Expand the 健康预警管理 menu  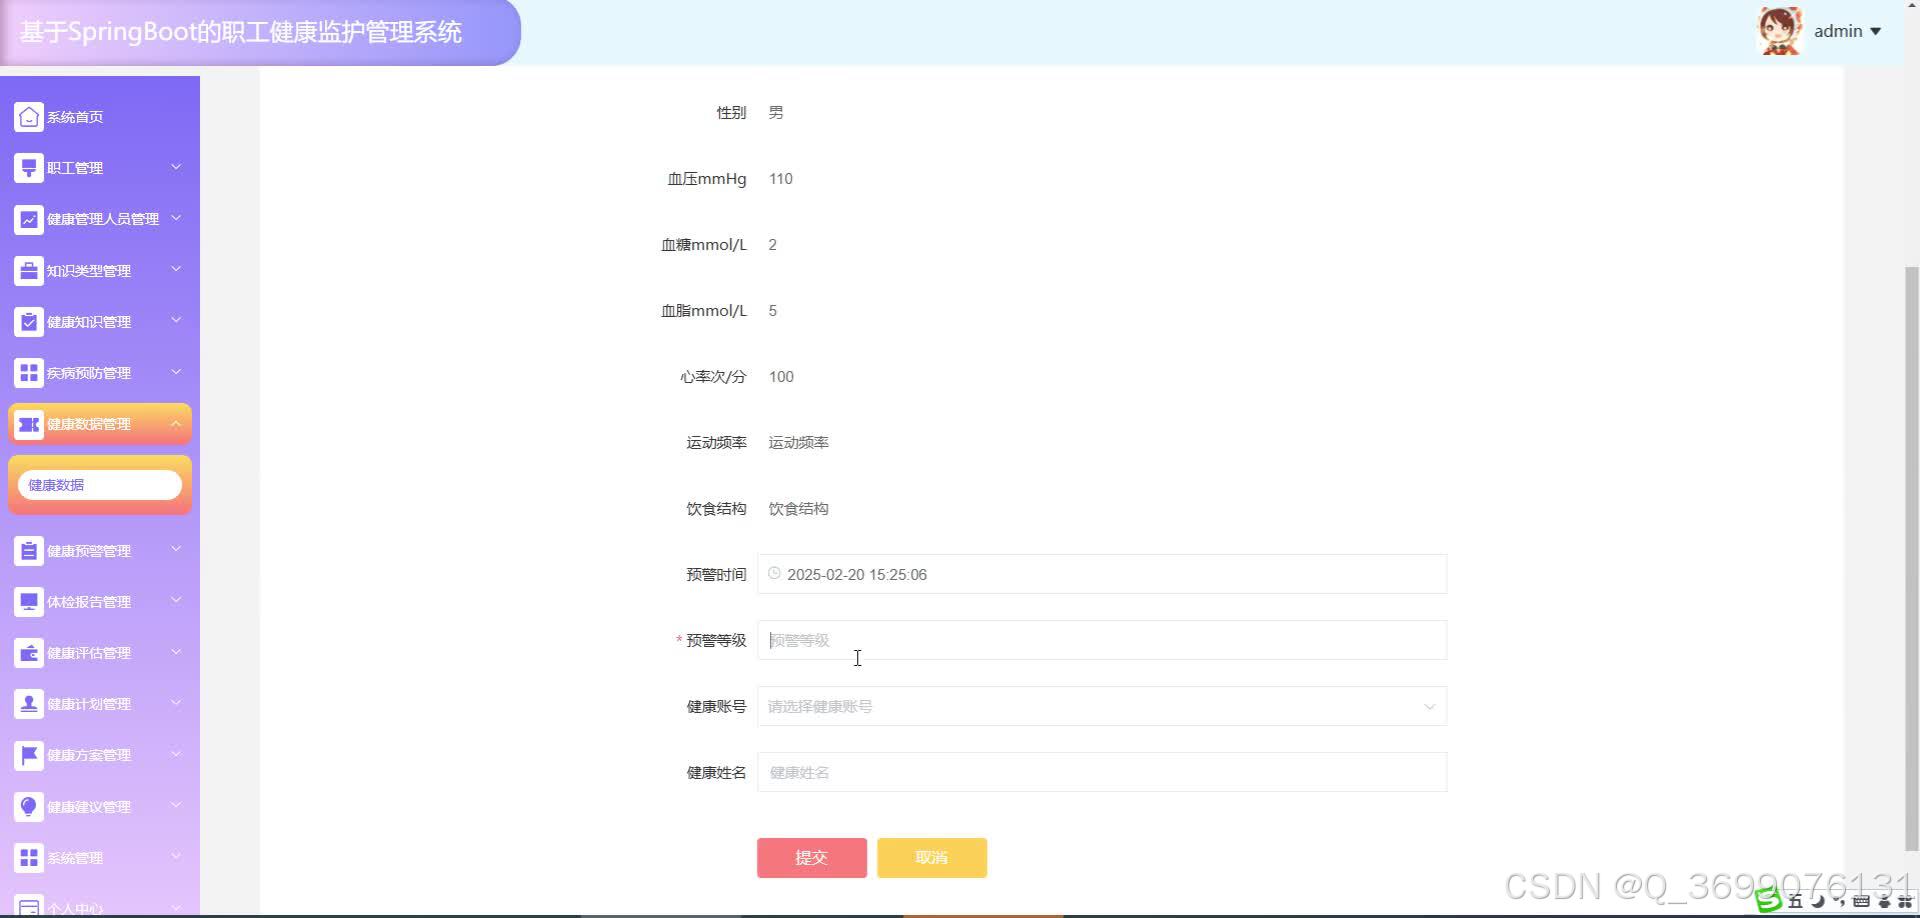point(100,550)
